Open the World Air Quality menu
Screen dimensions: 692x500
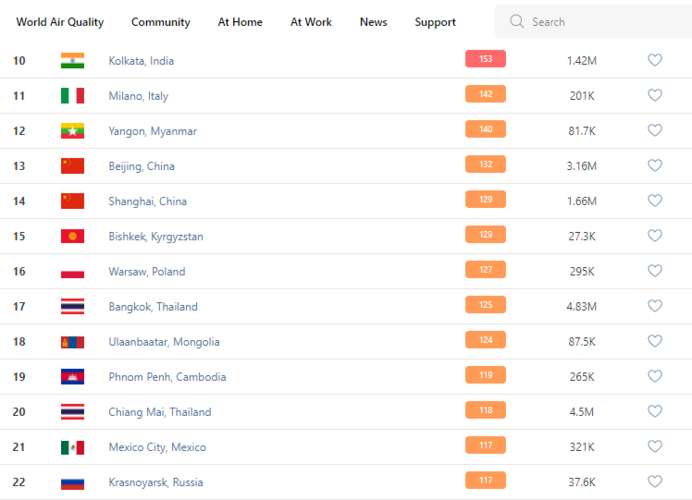(60, 22)
